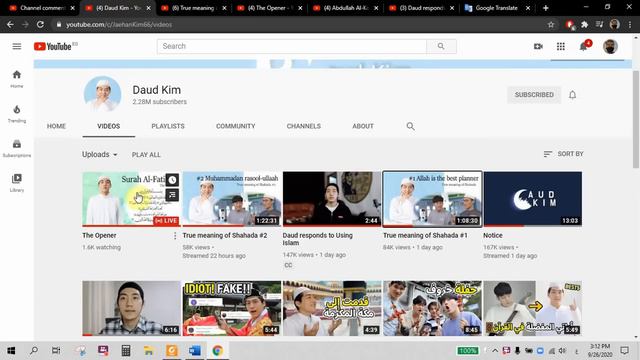The height and width of the screenshot is (360, 640).
Task: Open three-dot menu for The Opener
Action: [175, 236]
